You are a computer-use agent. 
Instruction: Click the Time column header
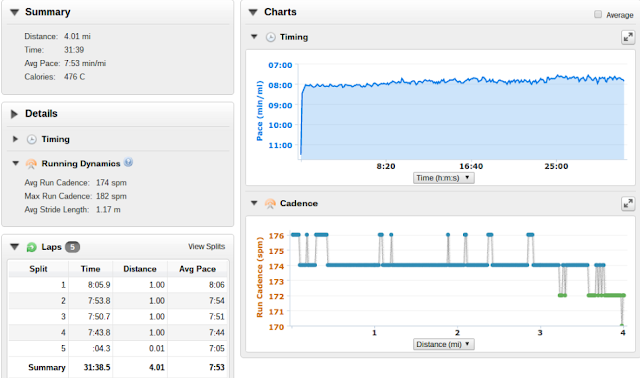coord(90,269)
